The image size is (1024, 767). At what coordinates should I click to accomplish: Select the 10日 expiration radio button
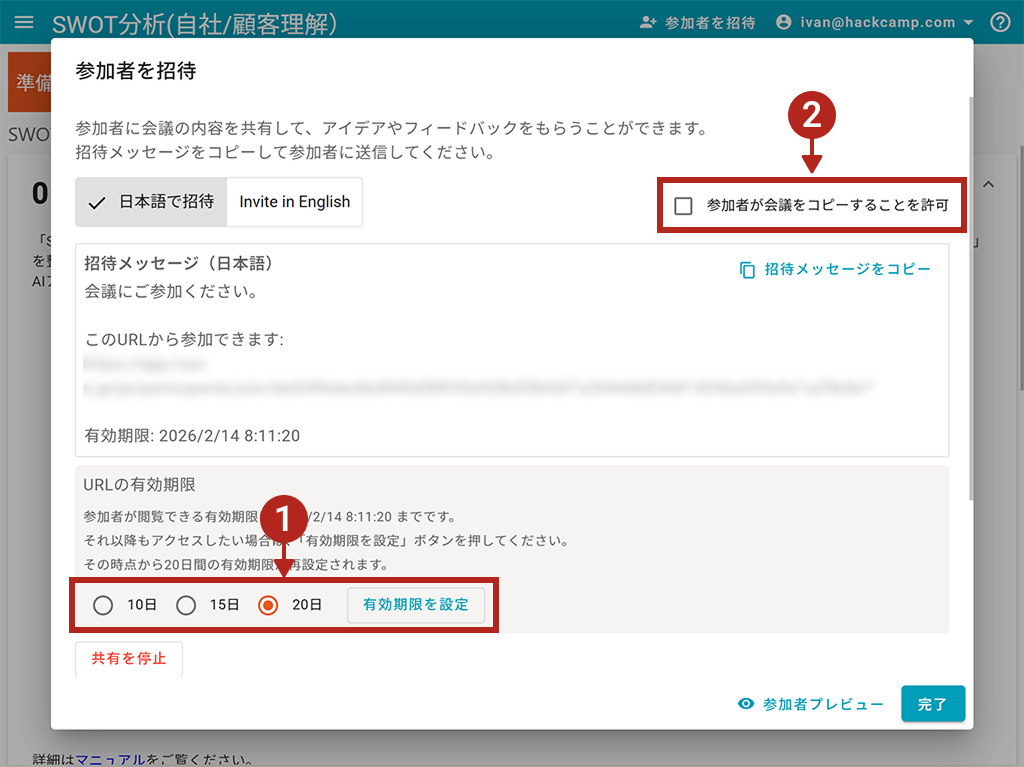click(x=103, y=605)
